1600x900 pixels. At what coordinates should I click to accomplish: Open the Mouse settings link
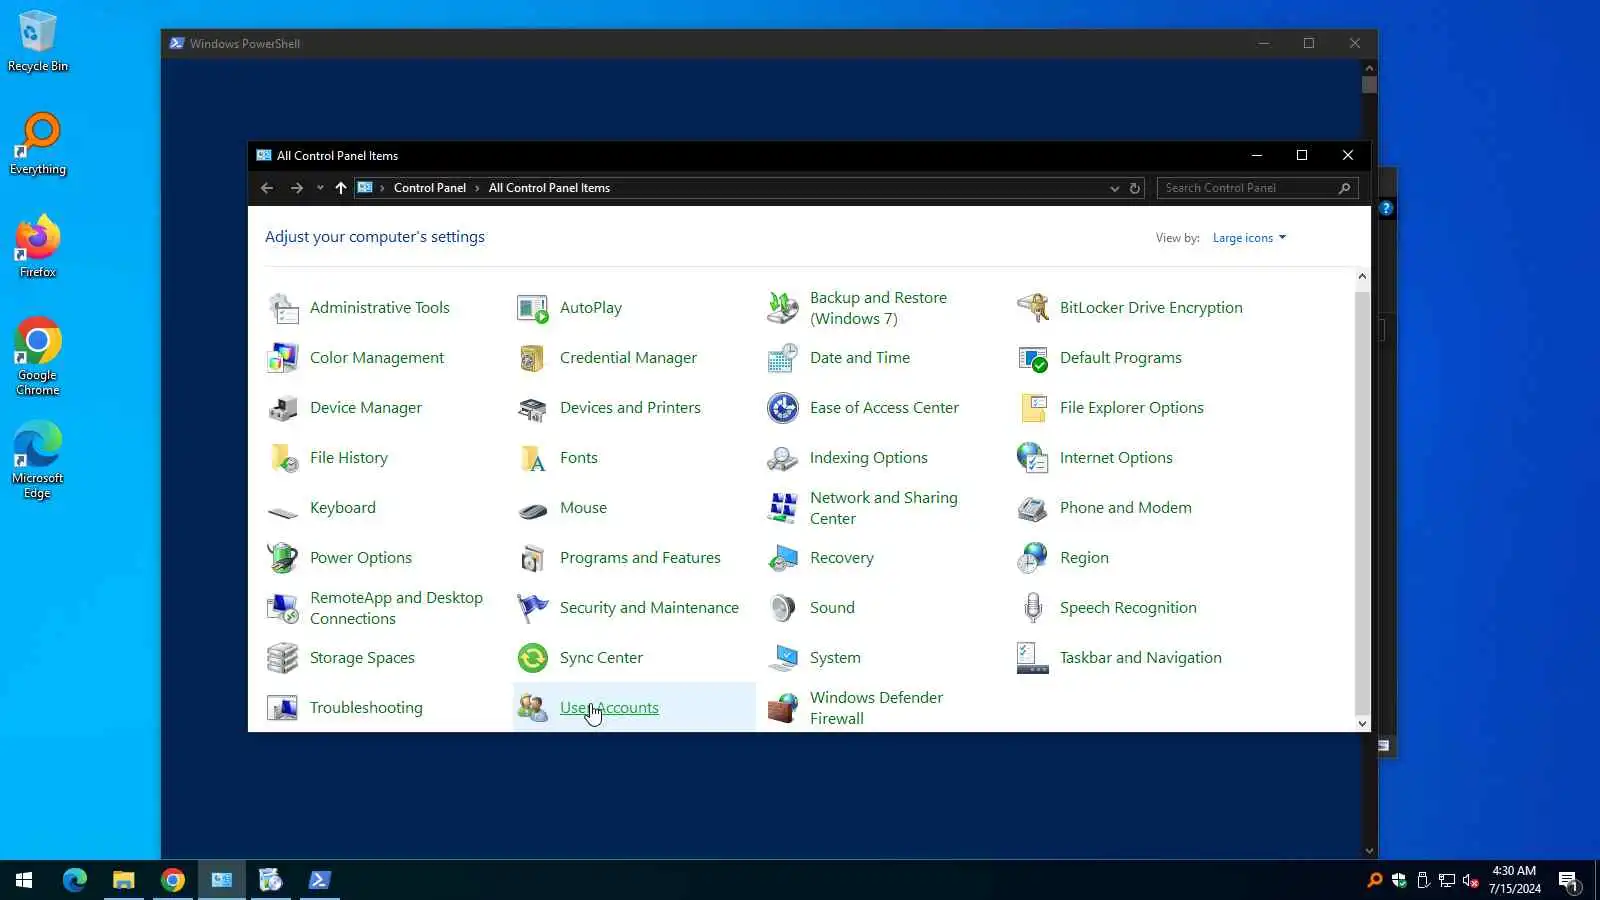pos(583,508)
